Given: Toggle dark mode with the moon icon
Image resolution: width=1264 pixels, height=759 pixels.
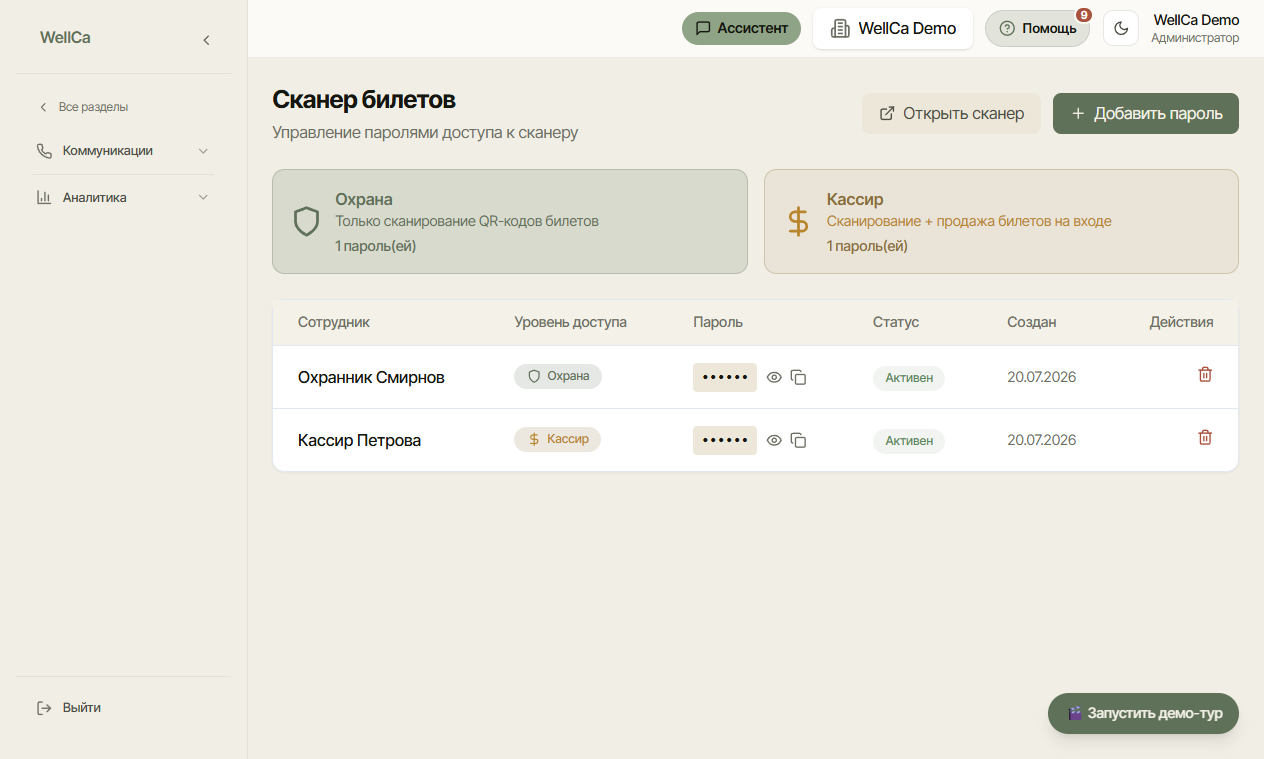Looking at the screenshot, I should coord(1121,28).
